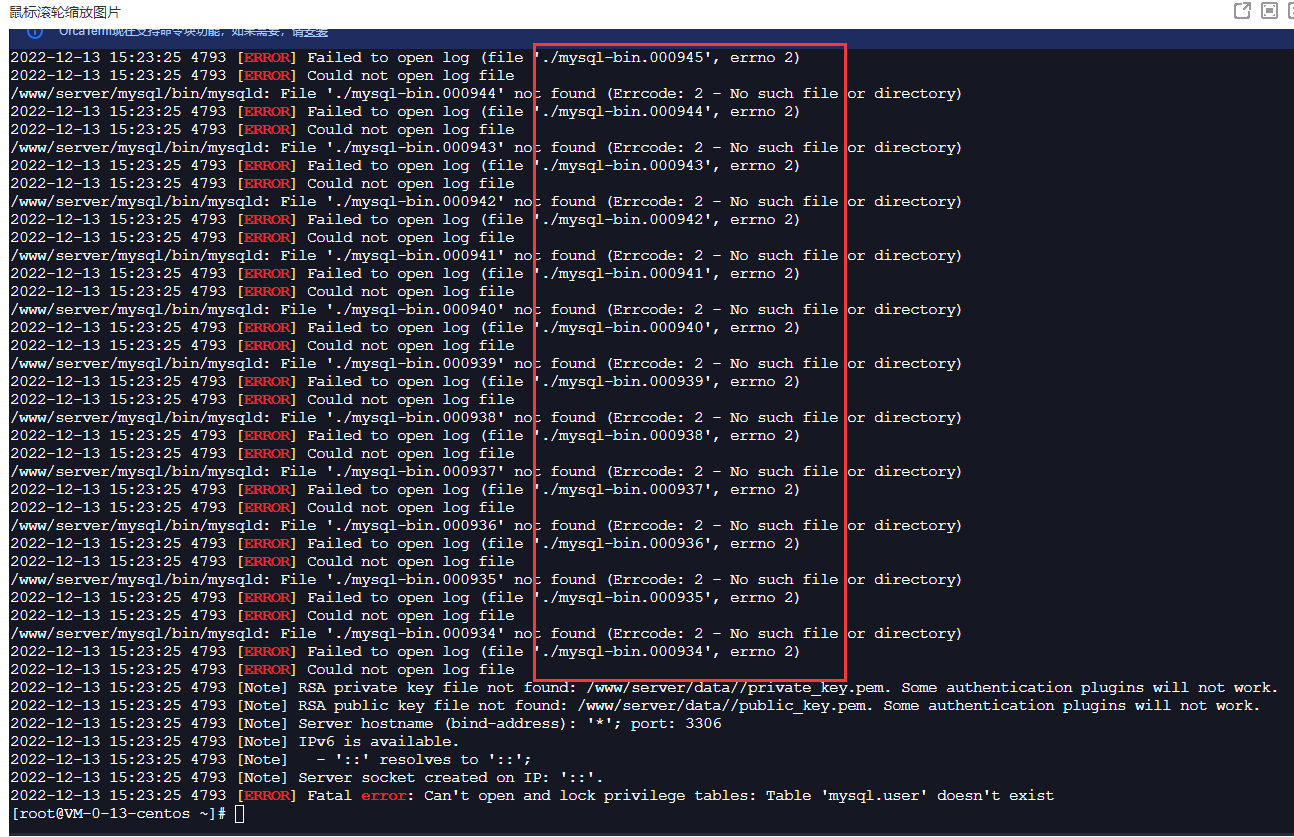Screen dimensions: 1294x837
Task: Click the terminal block cursor after the prompt
Action: pos(238,814)
